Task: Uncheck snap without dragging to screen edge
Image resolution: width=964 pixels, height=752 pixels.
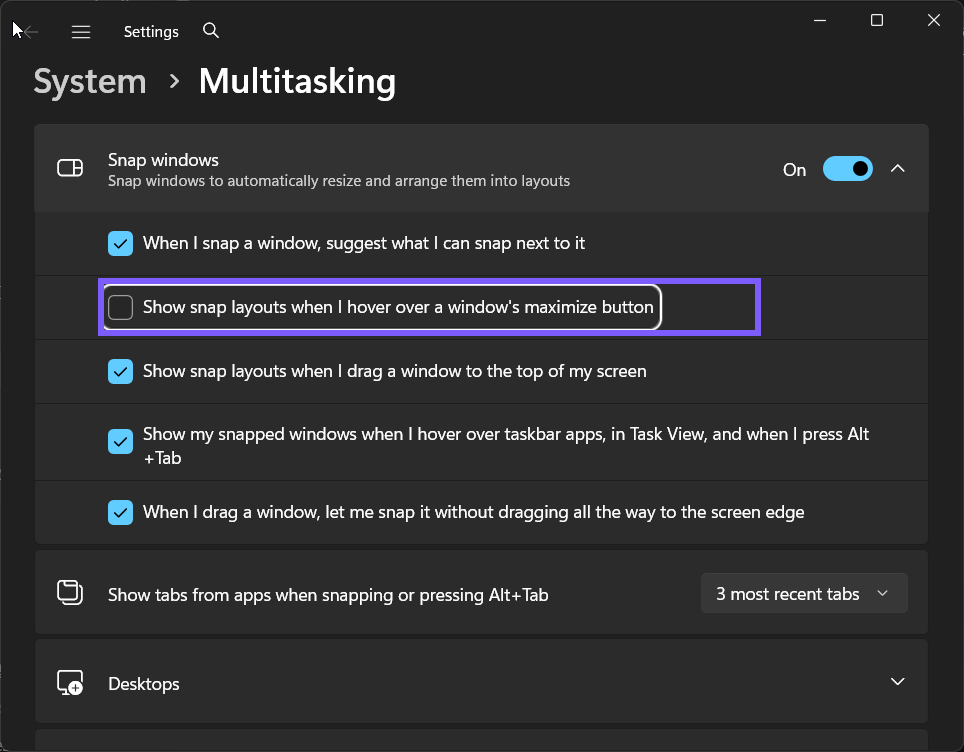Action: (120, 512)
